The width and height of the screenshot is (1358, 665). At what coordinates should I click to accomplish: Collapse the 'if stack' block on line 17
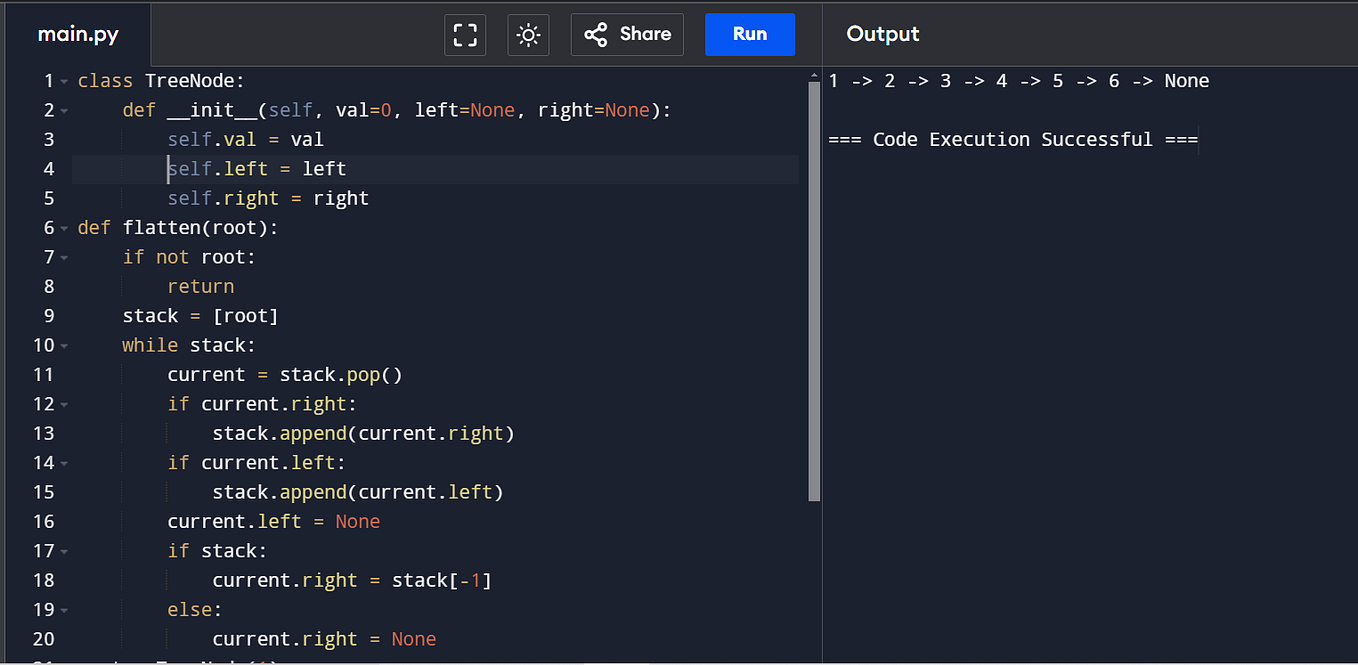(64, 551)
